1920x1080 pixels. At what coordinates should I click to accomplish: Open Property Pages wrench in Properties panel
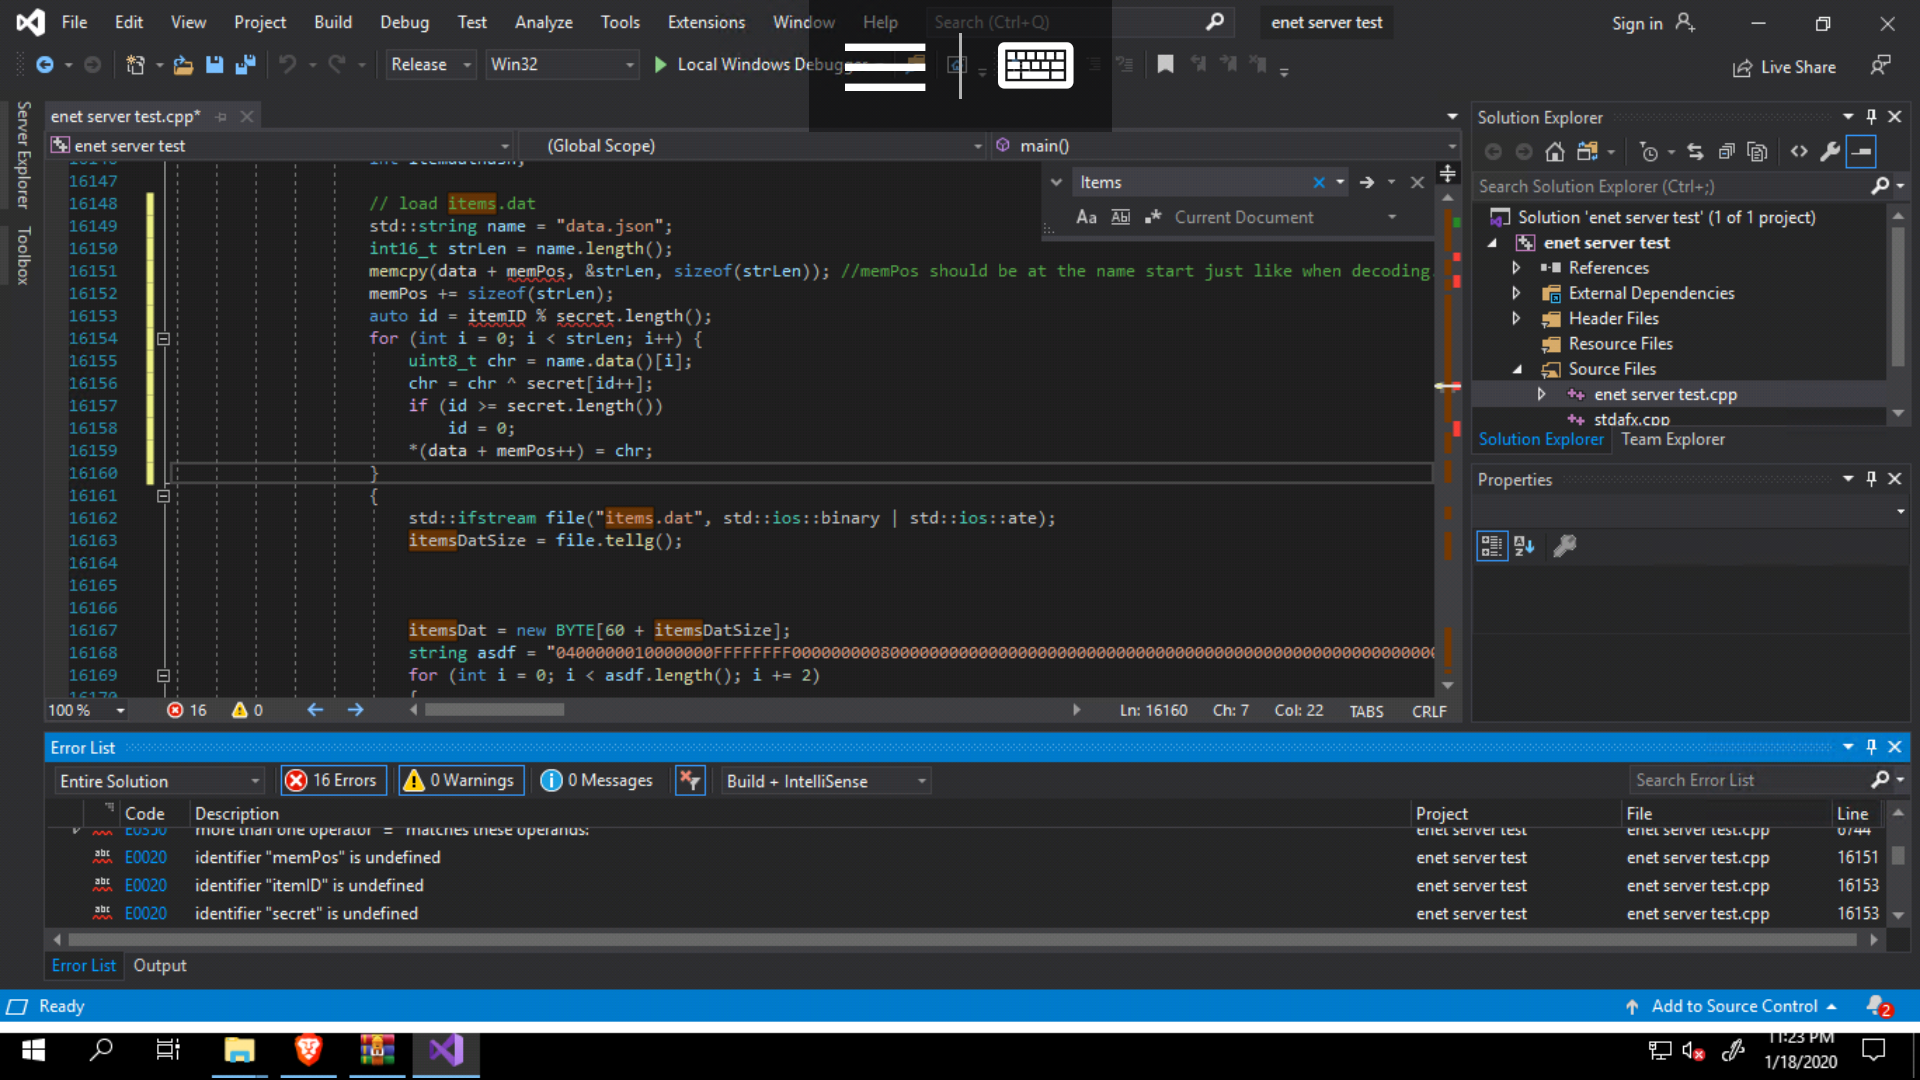pyautogui.click(x=1565, y=546)
